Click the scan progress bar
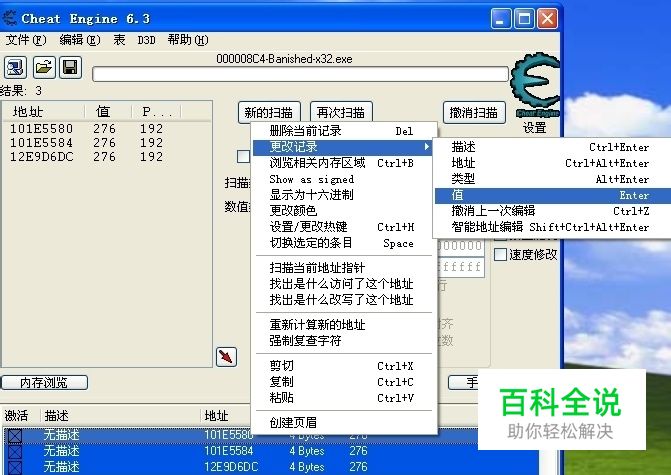Screen dimensions: 671x475 300,74
